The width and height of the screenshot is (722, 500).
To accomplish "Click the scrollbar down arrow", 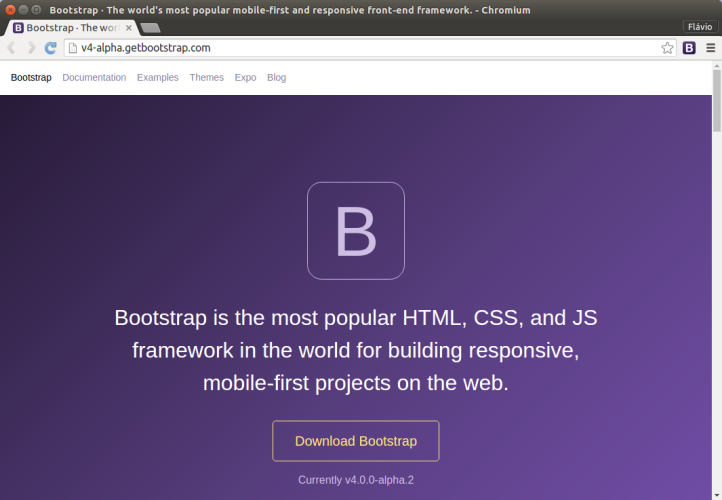I will [x=717, y=496].
